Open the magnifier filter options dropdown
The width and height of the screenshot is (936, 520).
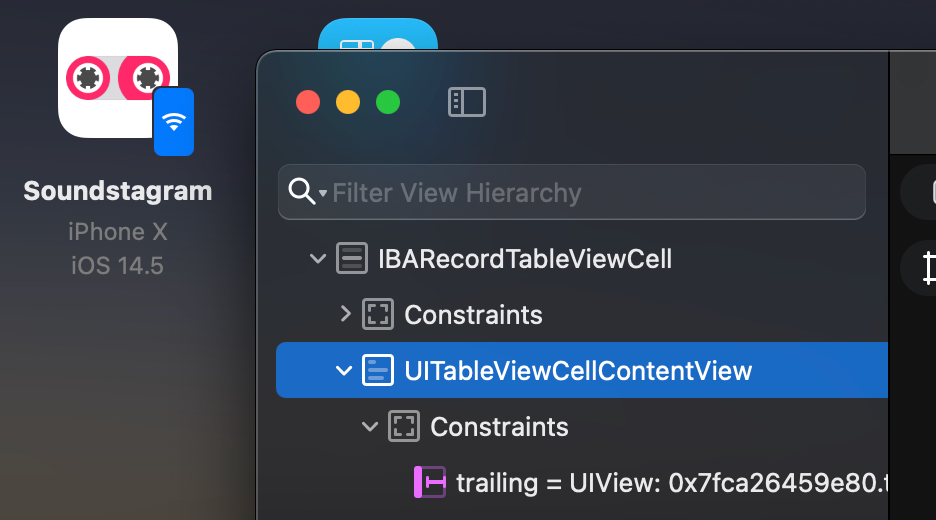pos(322,193)
